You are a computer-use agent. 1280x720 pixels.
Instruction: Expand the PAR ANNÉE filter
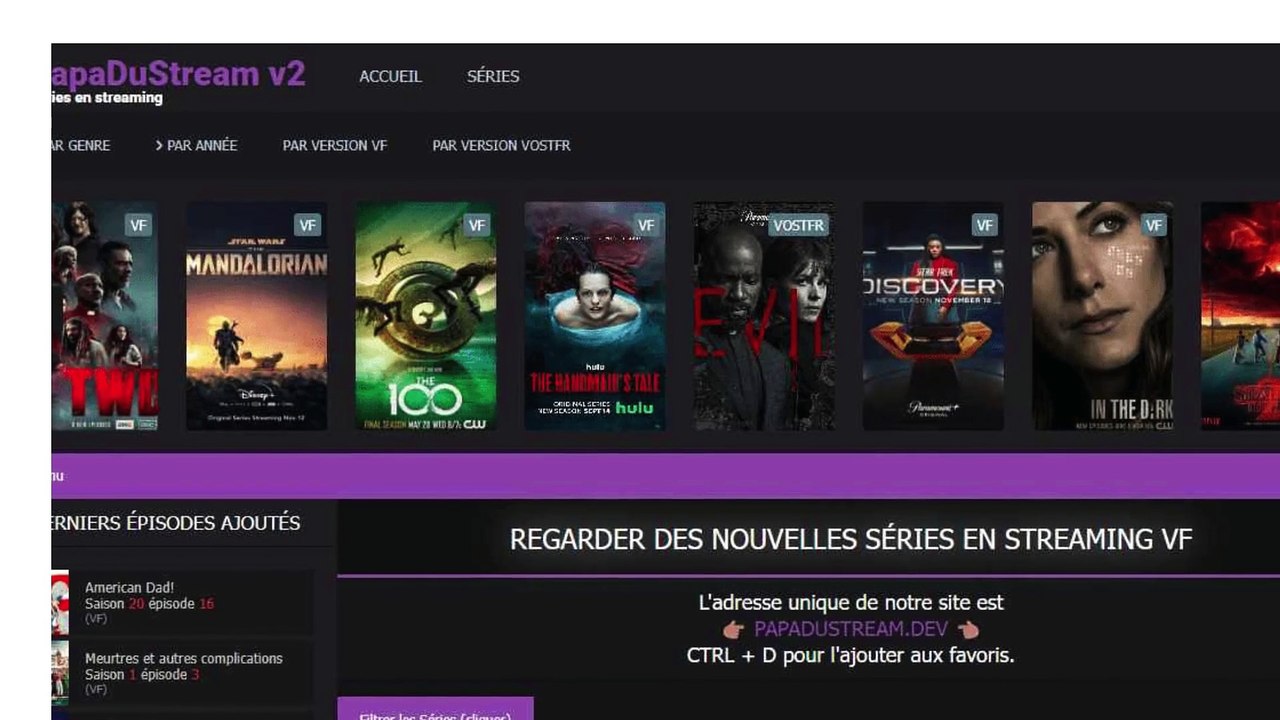pyautogui.click(x=196, y=145)
